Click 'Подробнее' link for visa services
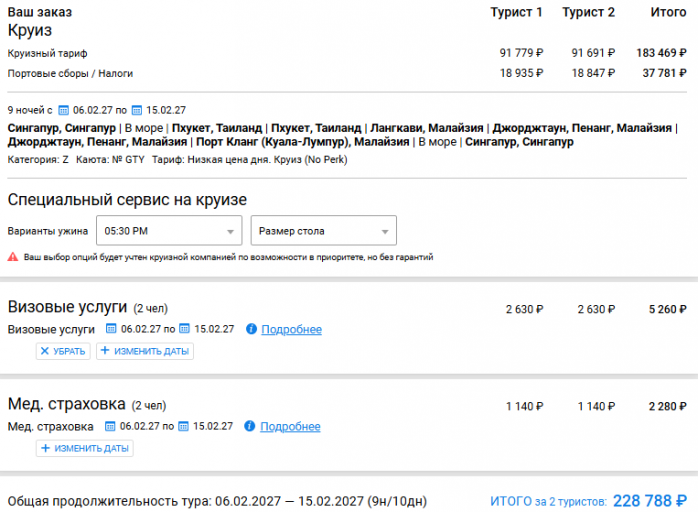The width and height of the screenshot is (698, 512). click(292, 329)
